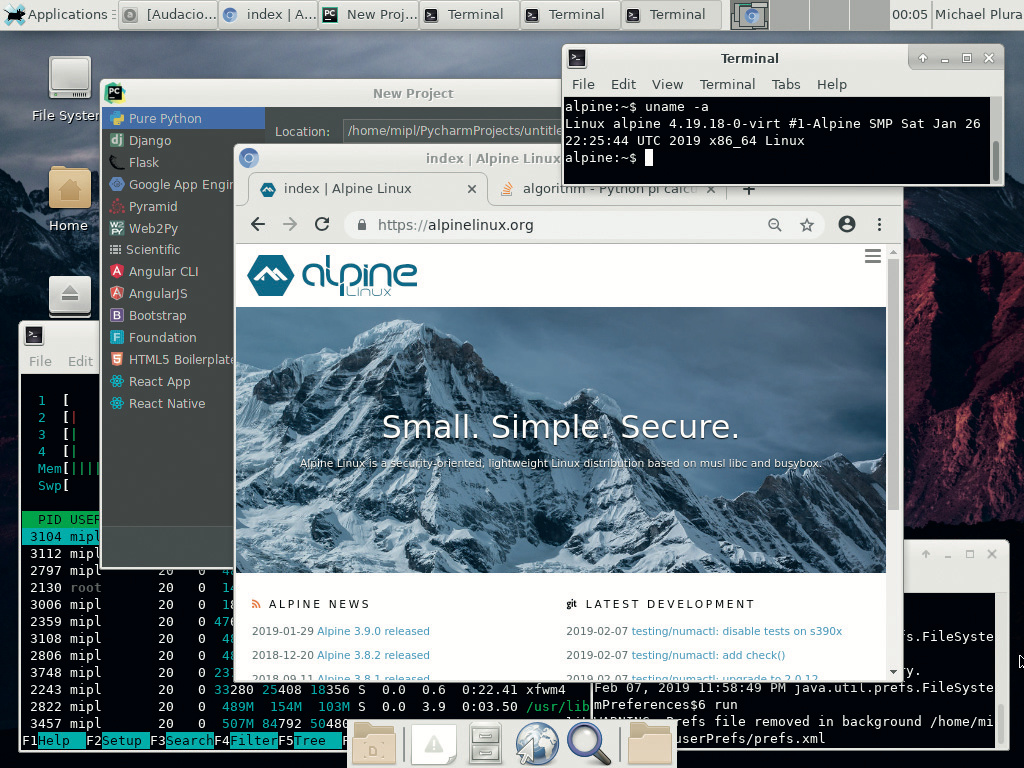Click the Scientific project icon

click(116, 249)
